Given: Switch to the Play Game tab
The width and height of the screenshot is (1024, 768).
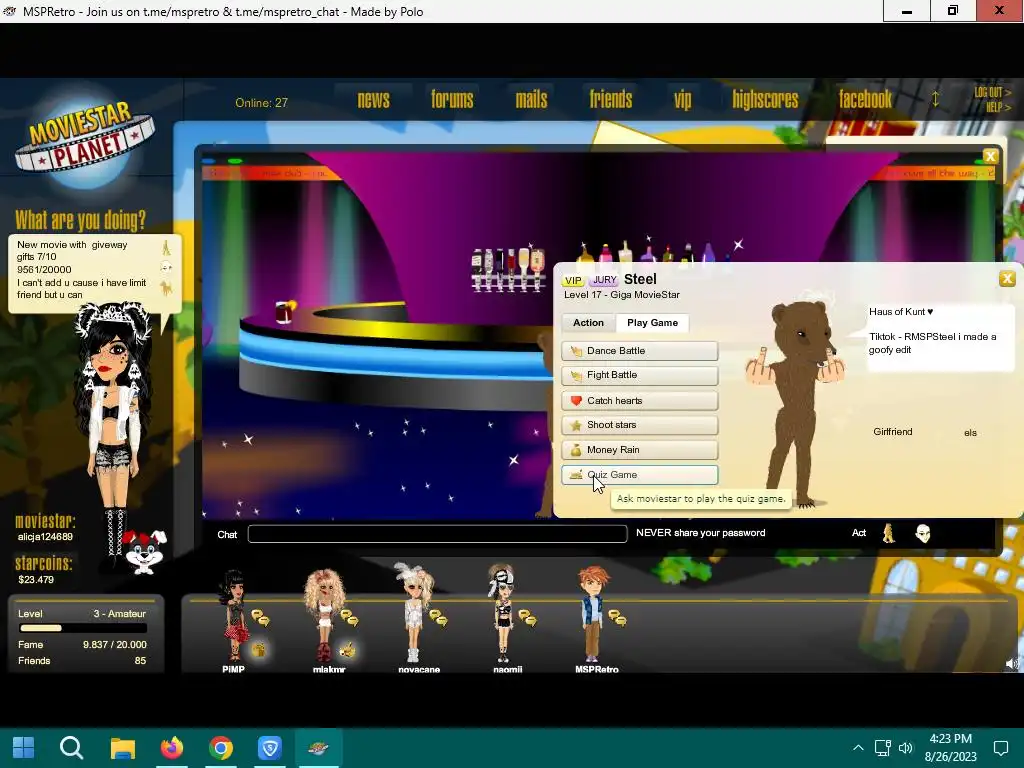Looking at the screenshot, I should pyautogui.click(x=652, y=323).
